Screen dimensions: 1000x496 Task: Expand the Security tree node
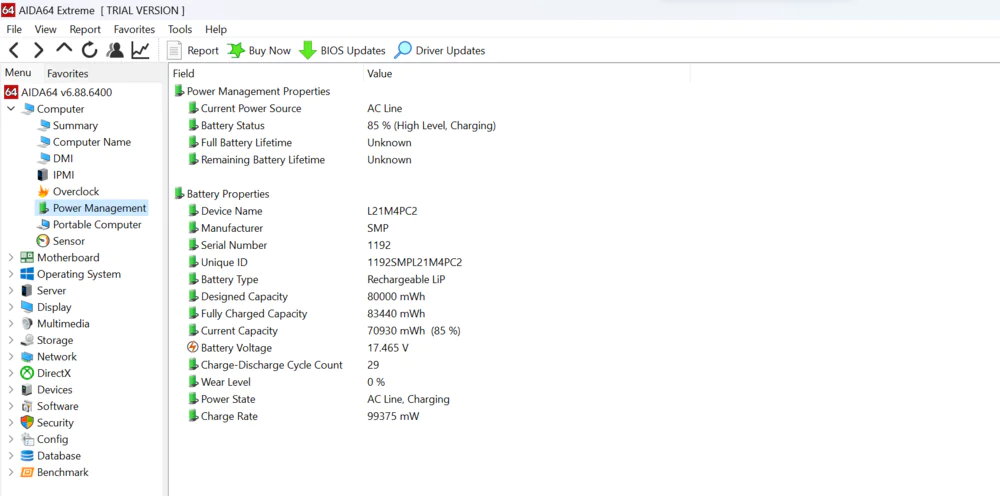[x=11, y=423]
